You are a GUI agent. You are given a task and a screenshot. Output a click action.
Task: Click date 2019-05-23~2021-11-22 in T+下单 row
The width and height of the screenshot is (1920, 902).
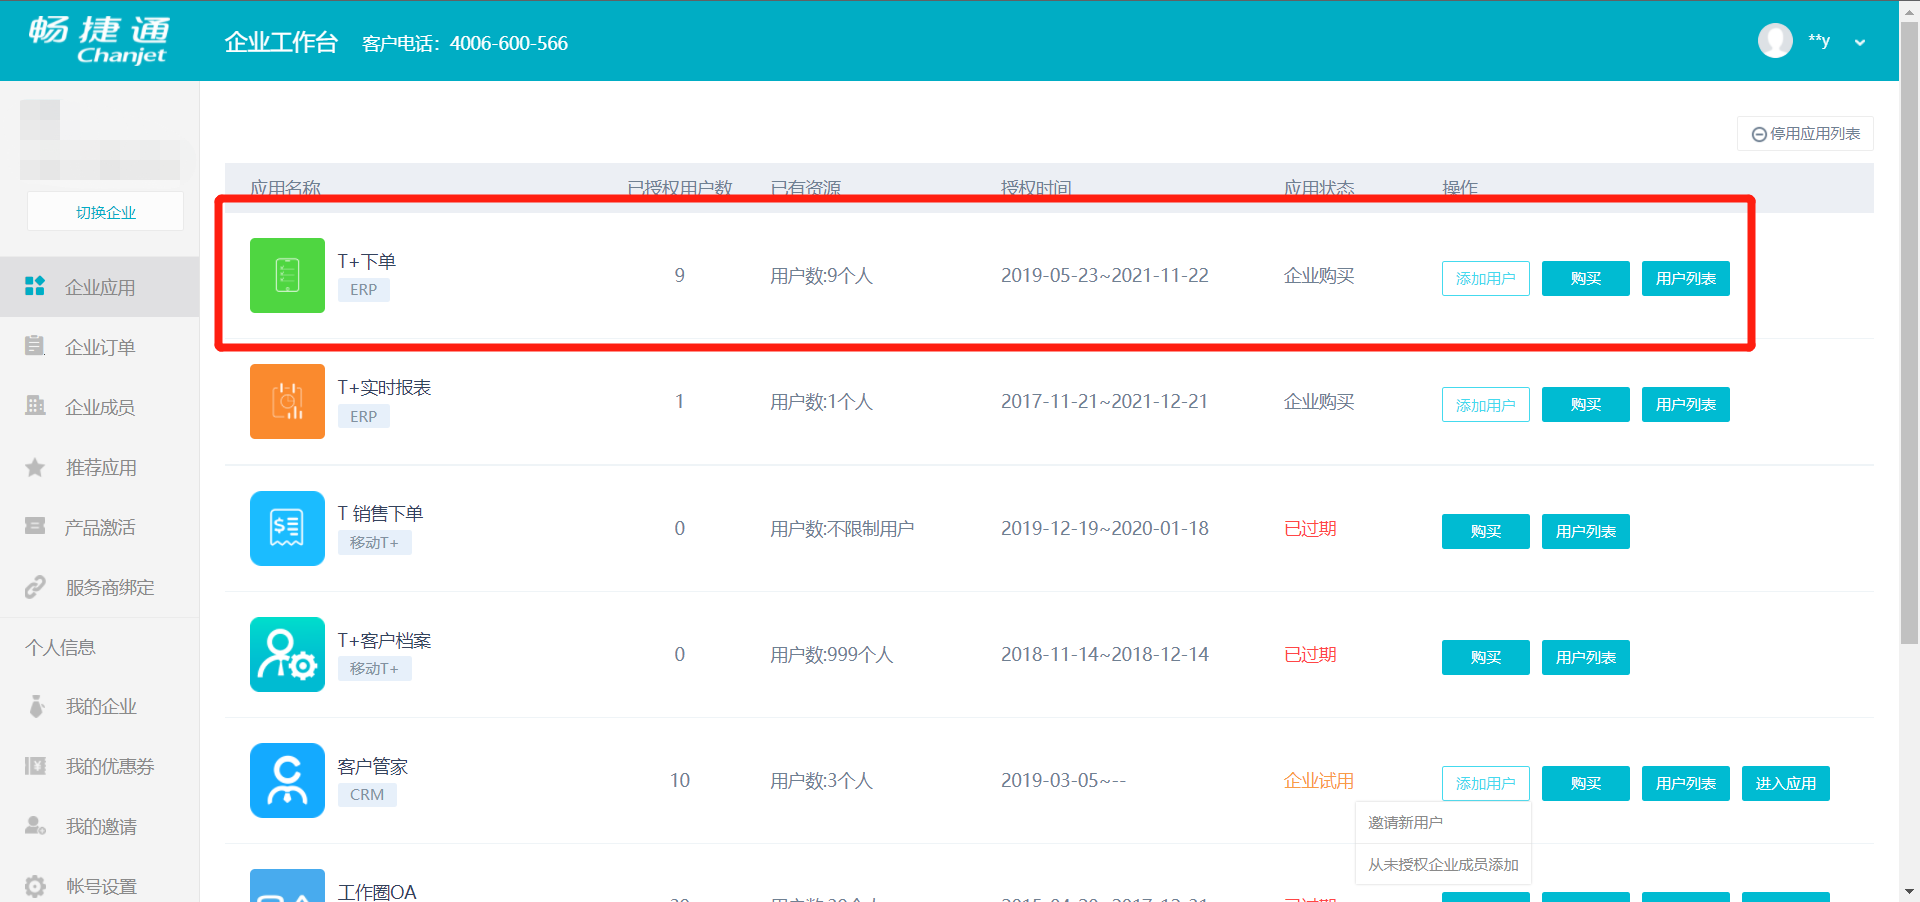pyautogui.click(x=1104, y=275)
